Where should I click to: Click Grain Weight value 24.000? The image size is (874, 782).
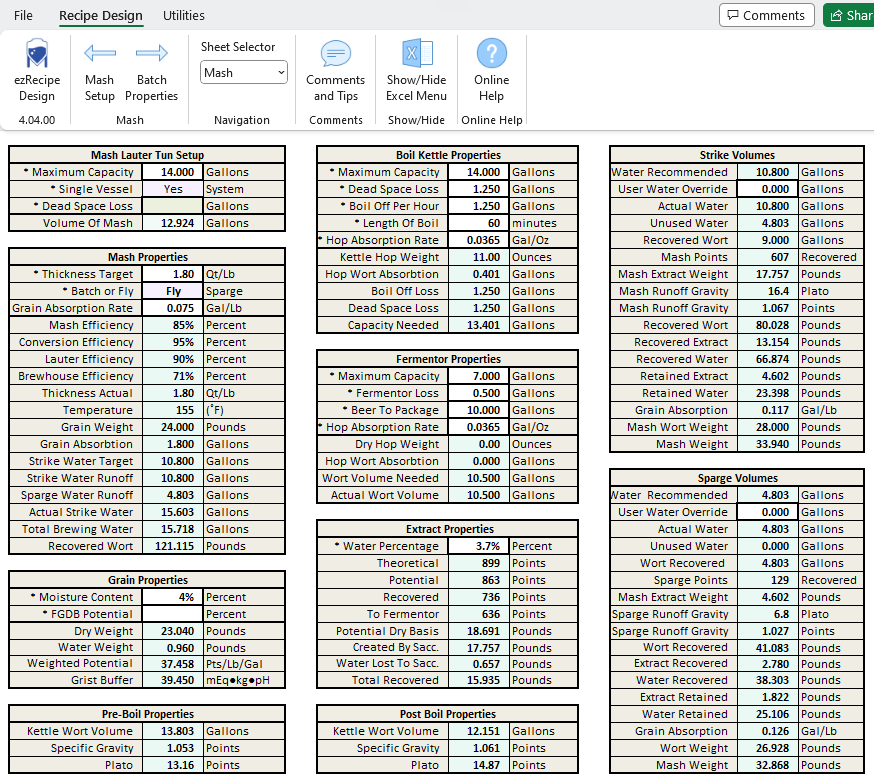coord(172,427)
